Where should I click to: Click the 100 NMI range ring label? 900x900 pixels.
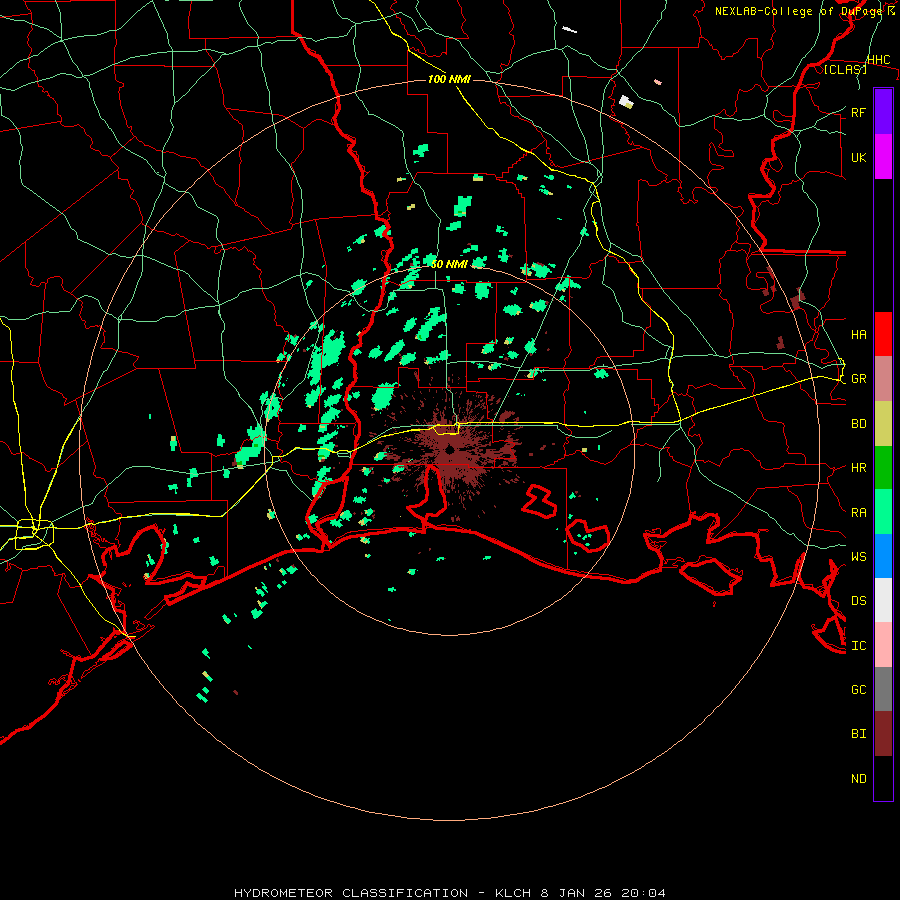click(x=449, y=79)
